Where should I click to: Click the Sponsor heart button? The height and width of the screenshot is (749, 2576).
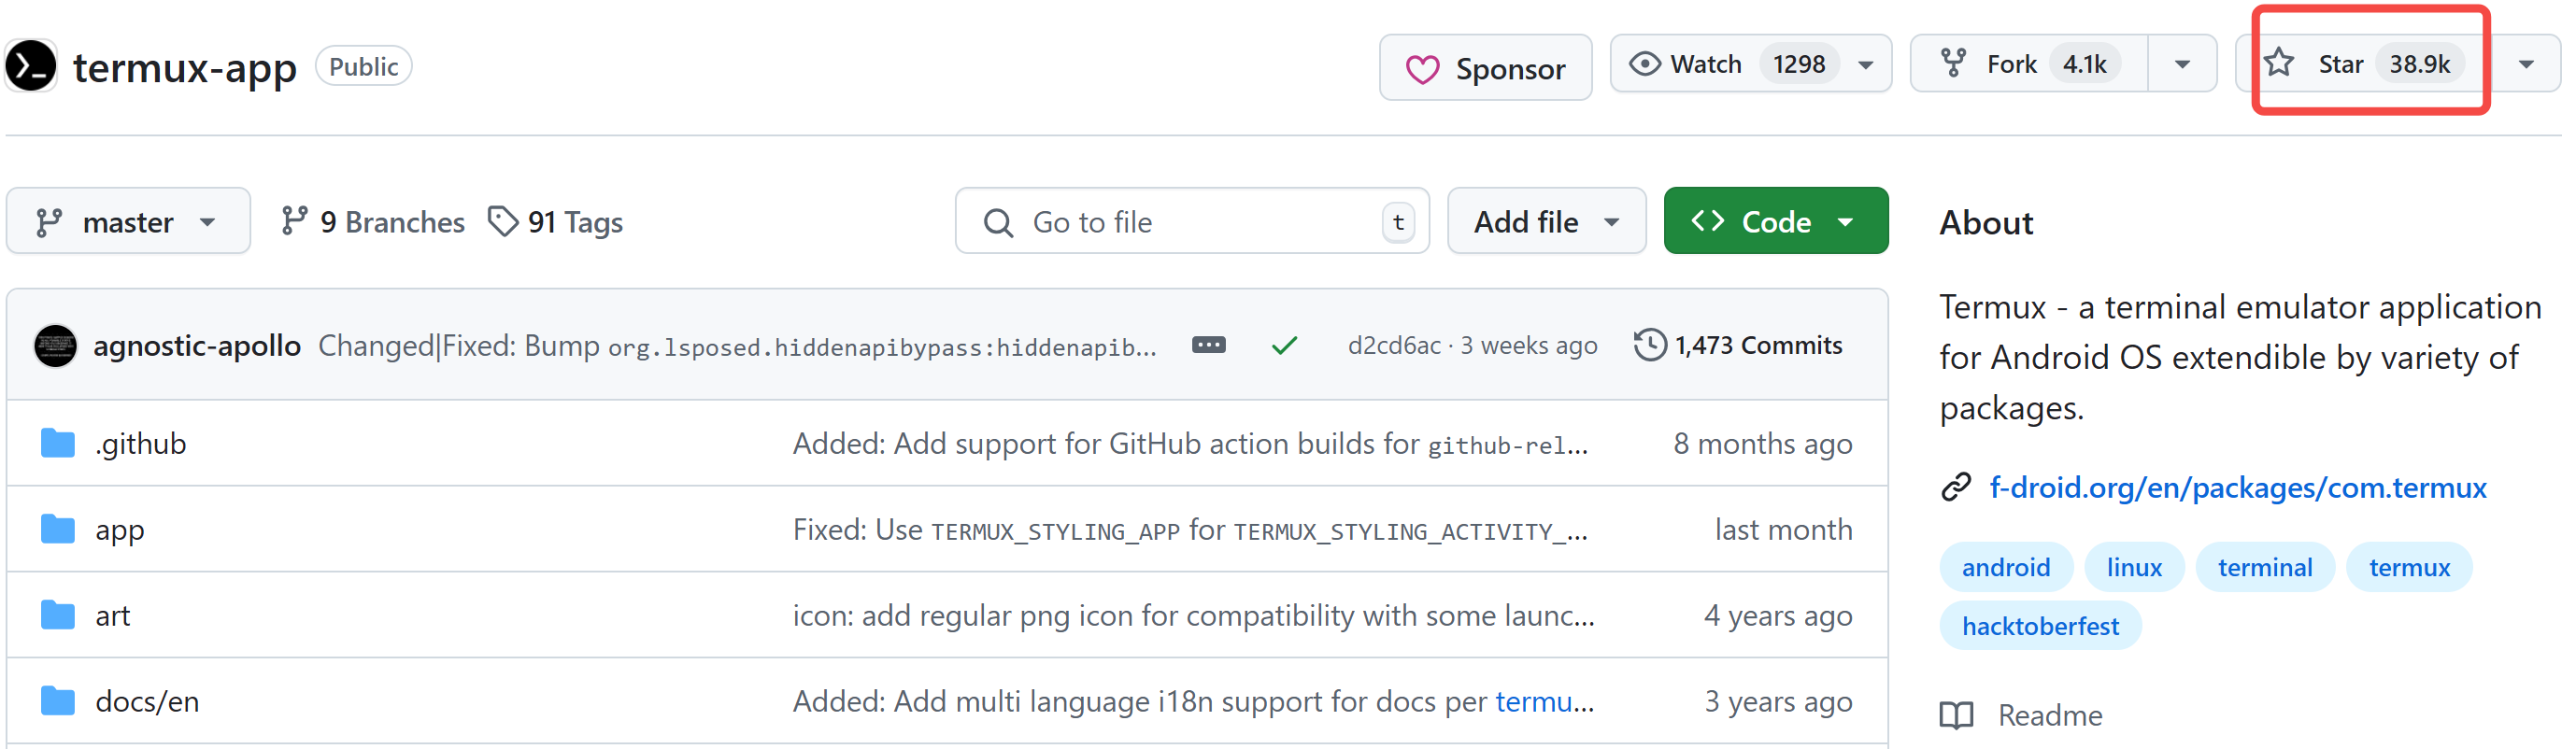[1485, 68]
